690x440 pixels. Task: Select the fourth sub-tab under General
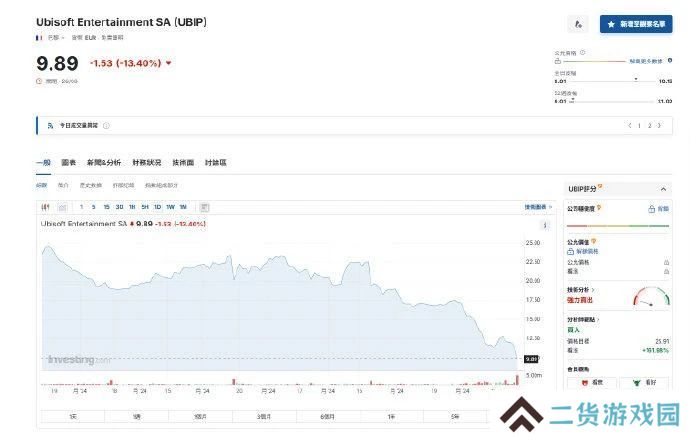124,186
